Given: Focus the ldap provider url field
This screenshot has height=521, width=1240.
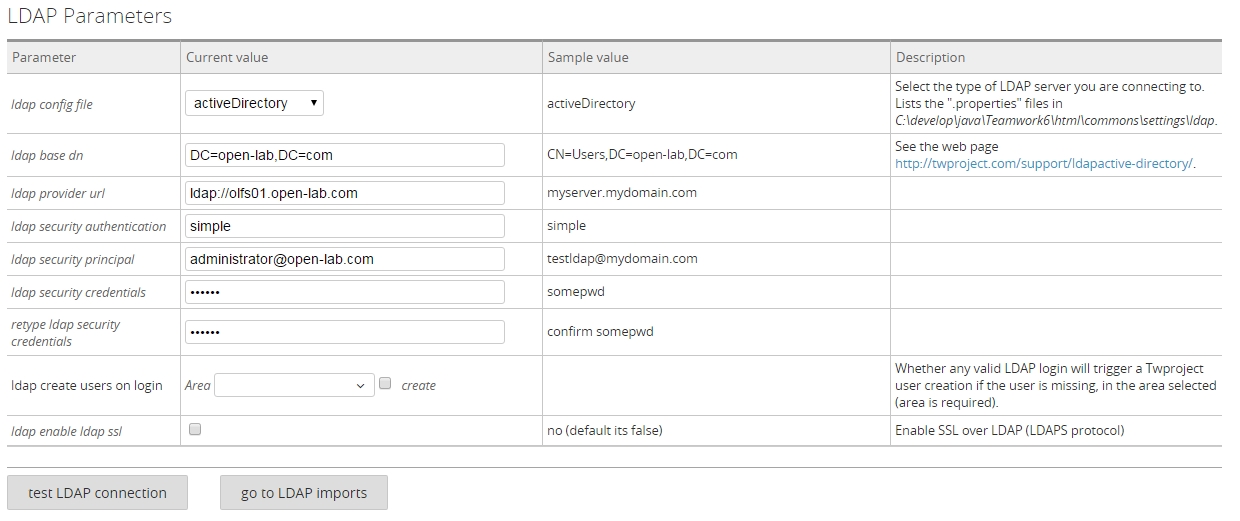Looking at the screenshot, I should click(x=345, y=193).
